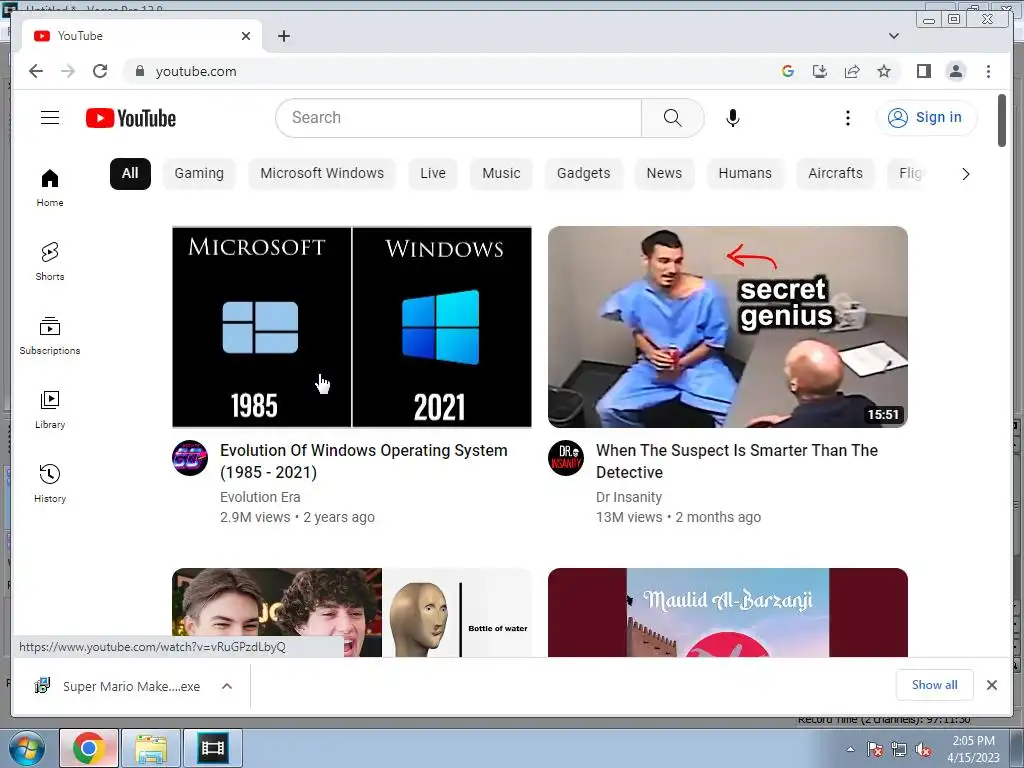Screen dimensions: 1024x768
Task: Open Shorts from the sidebar
Action: coord(50,261)
